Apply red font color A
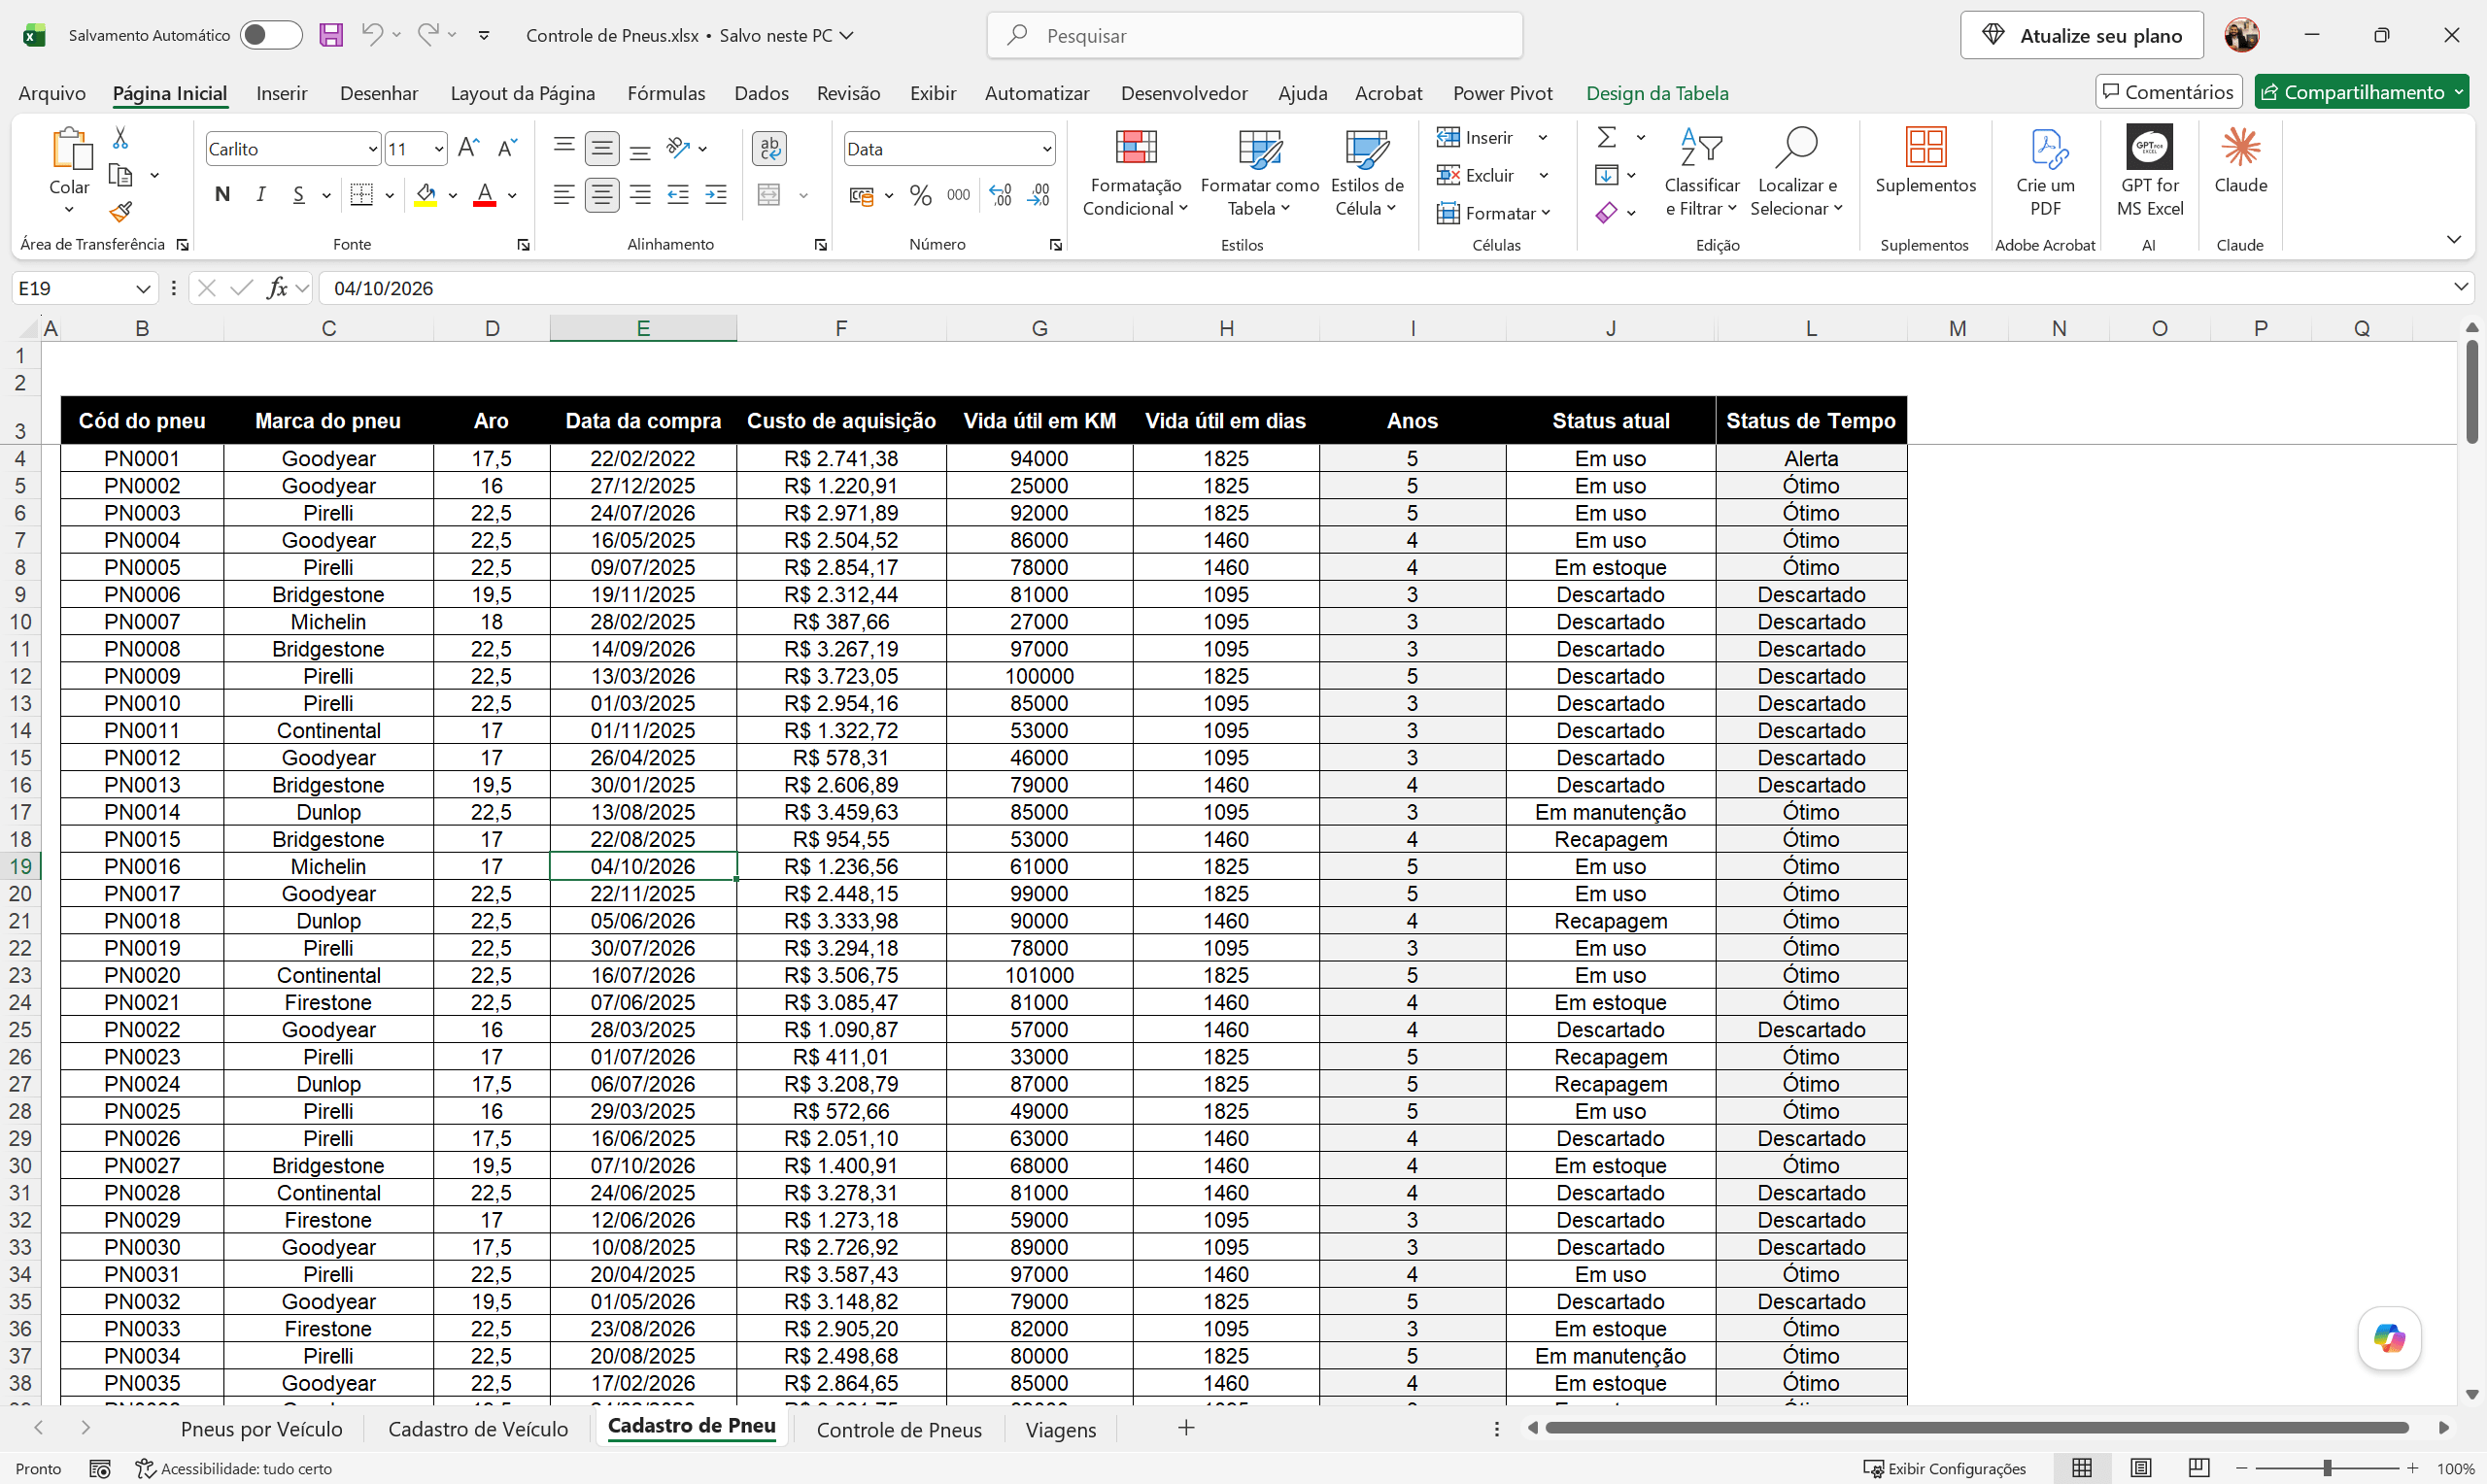The width and height of the screenshot is (2487, 1484). [485, 195]
